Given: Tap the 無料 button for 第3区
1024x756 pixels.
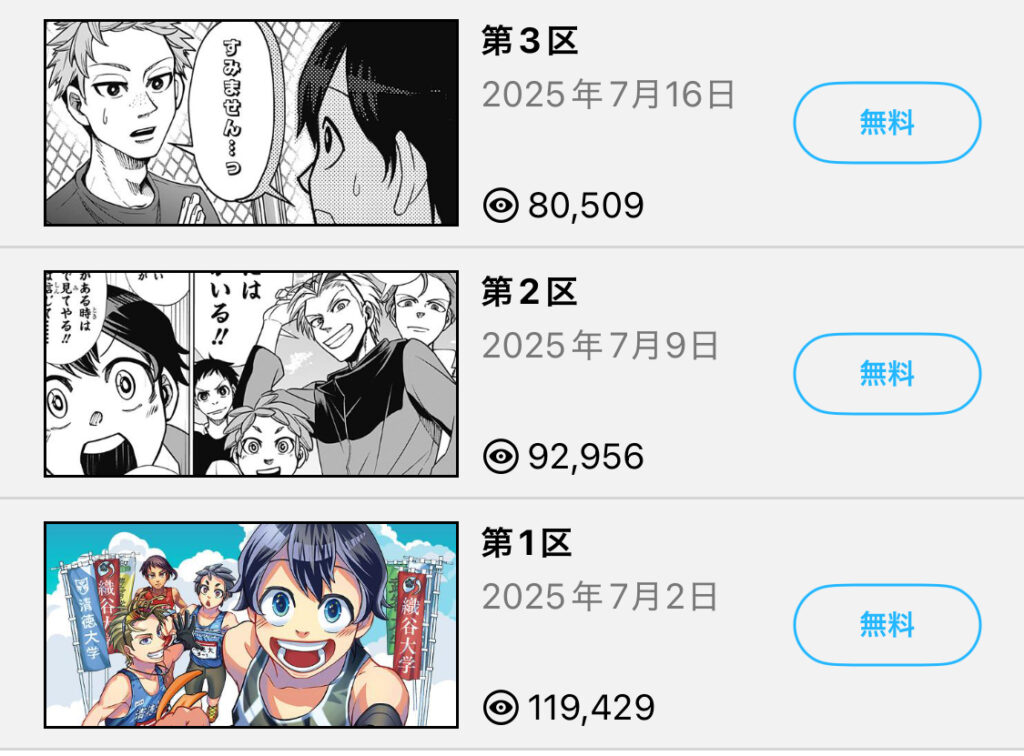Looking at the screenshot, I should click(887, 123).
